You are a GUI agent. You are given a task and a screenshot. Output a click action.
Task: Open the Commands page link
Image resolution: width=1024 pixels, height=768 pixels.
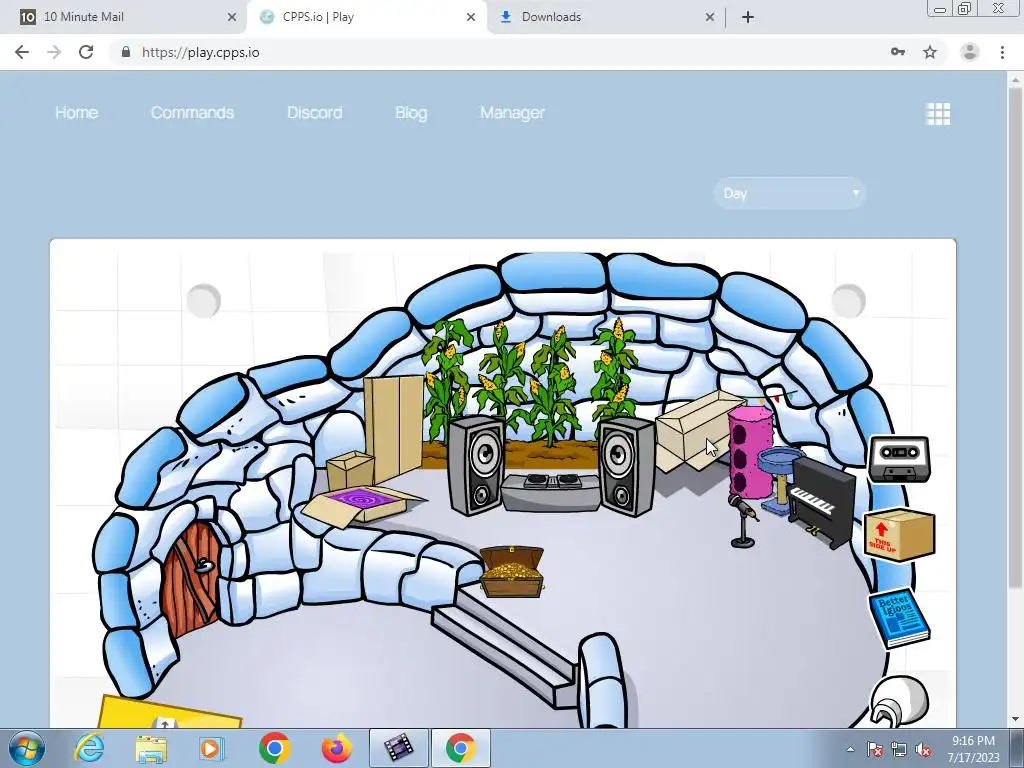click(x=192, y=112)
